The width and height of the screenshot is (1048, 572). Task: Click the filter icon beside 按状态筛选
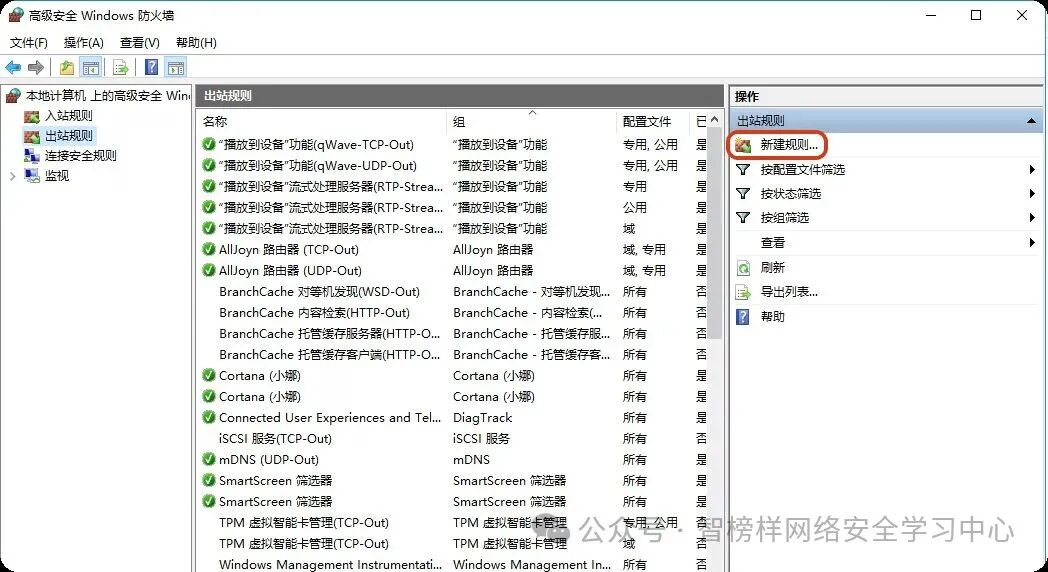click(x=743, y=194)
